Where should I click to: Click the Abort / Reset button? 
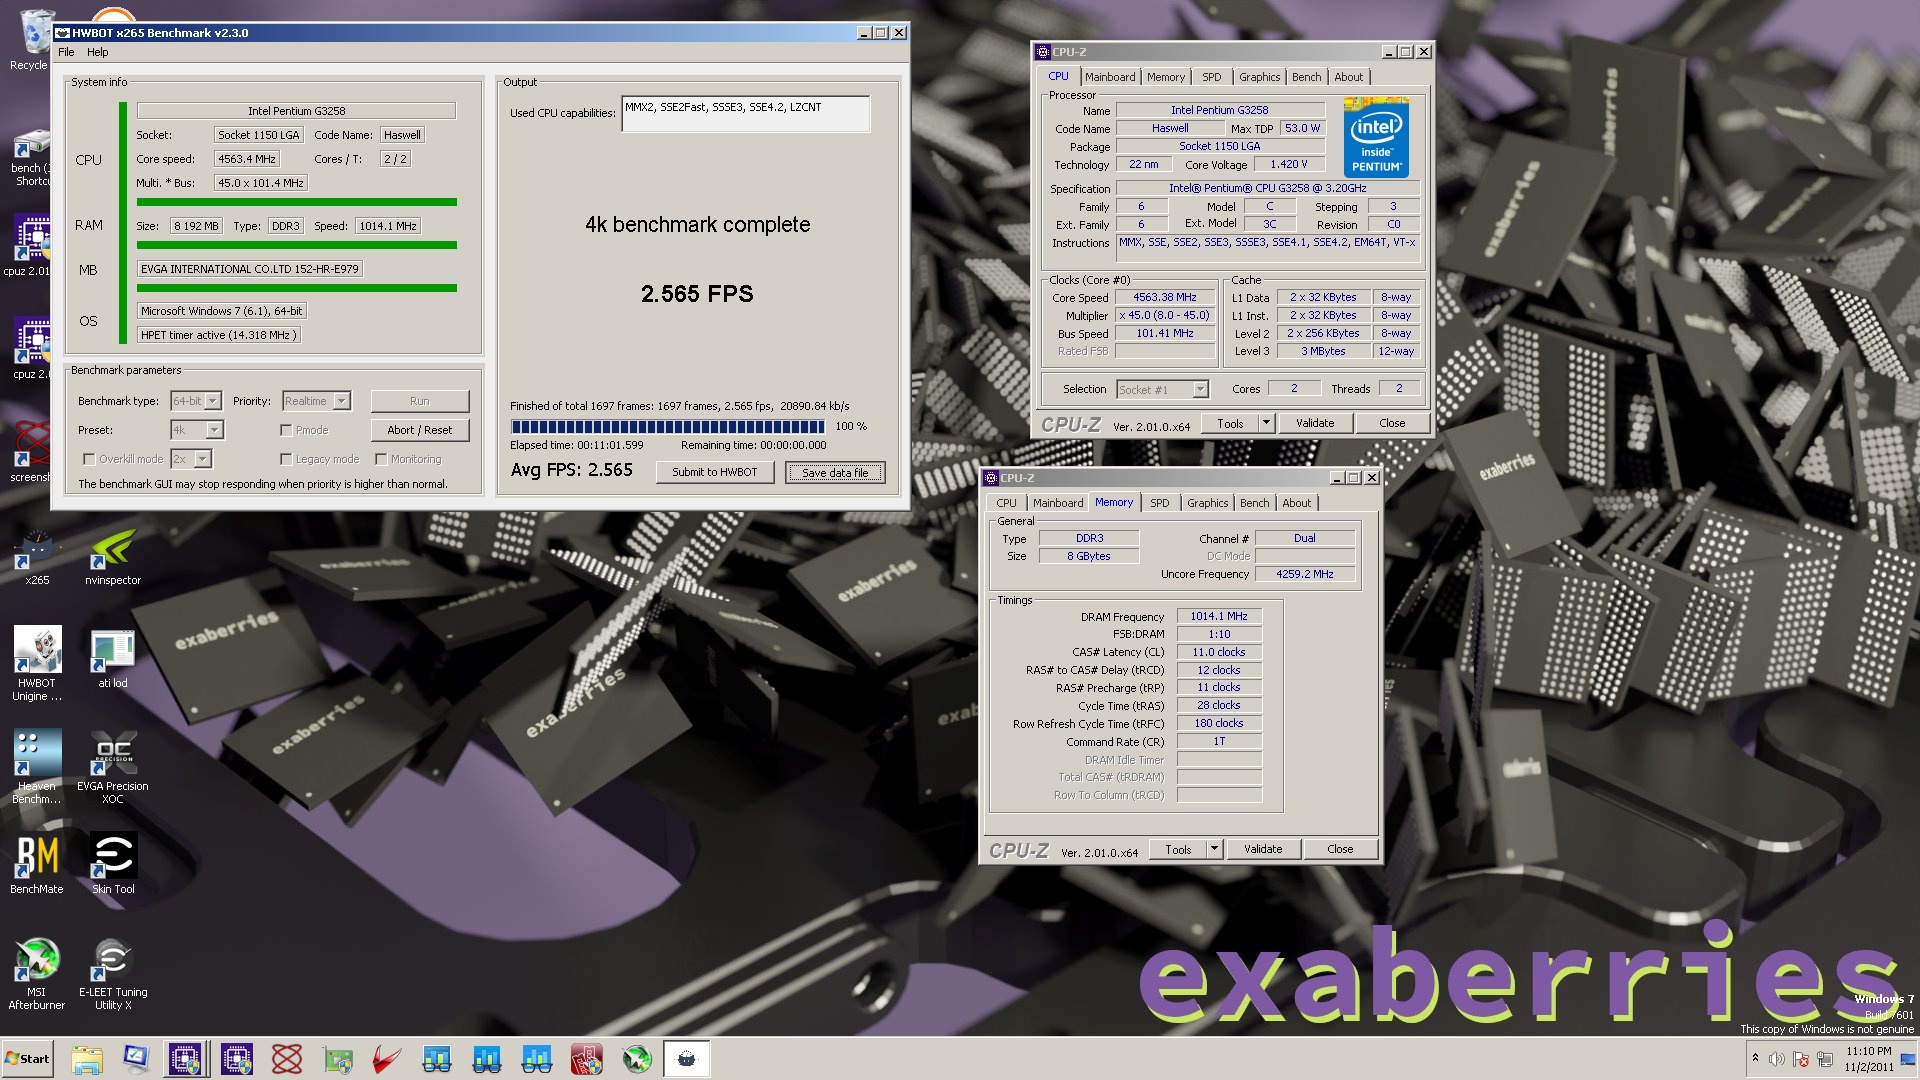[x=419, y=430]
